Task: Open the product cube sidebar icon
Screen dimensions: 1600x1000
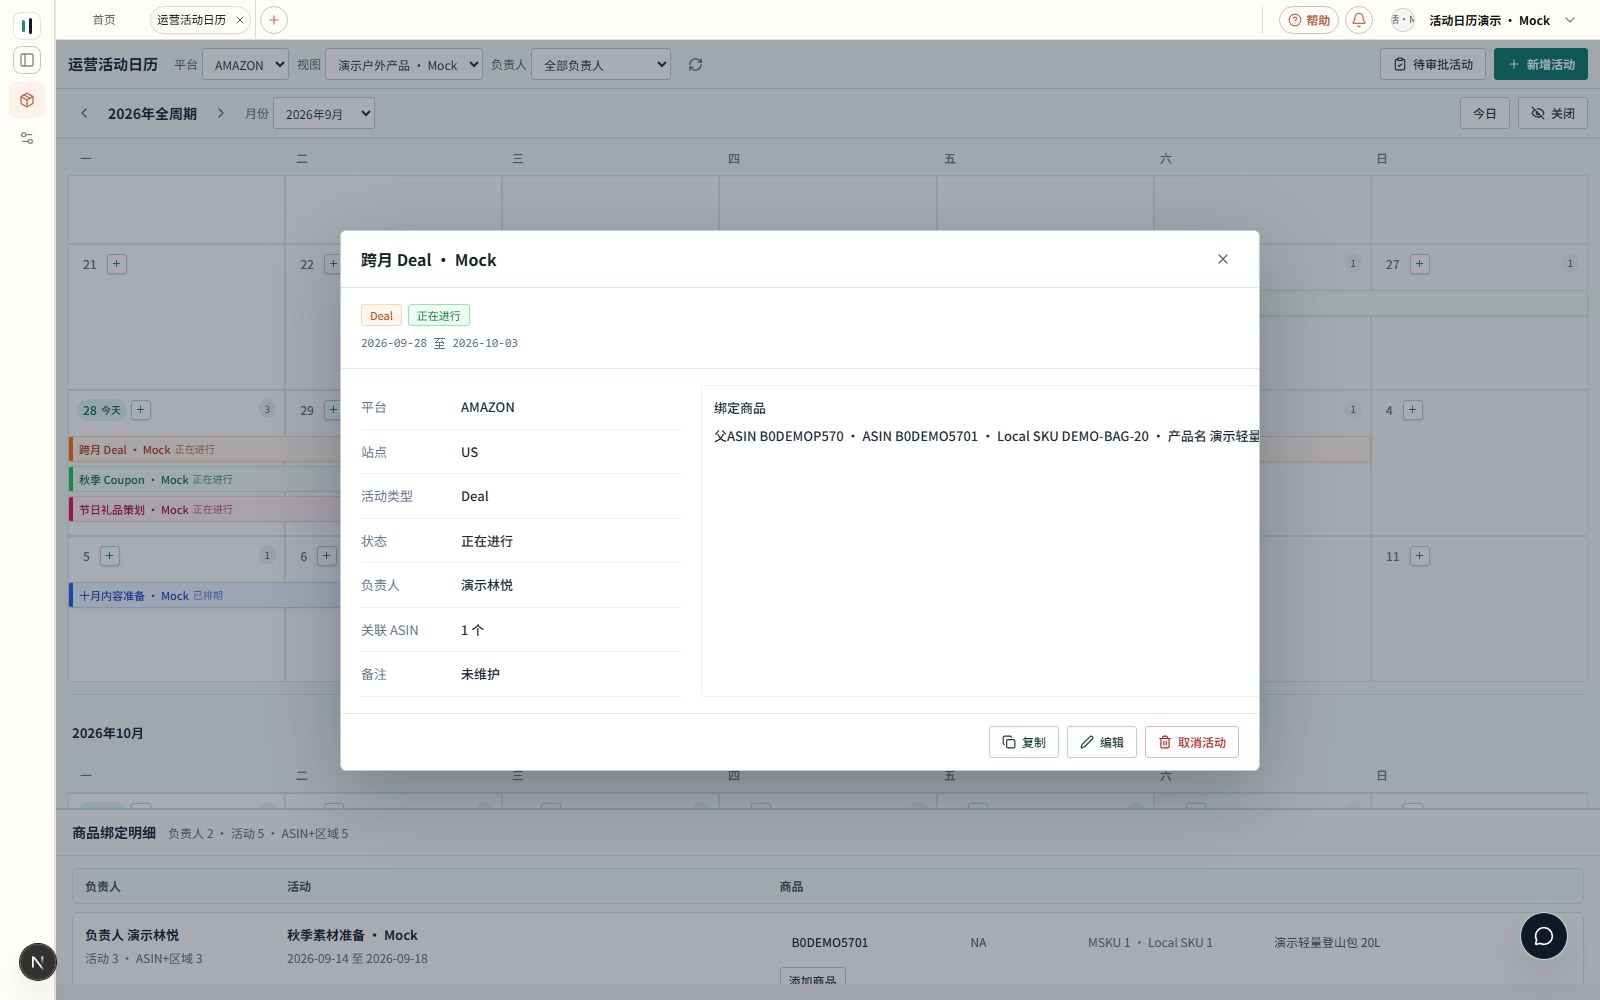Action: click(x=27, y=100)
